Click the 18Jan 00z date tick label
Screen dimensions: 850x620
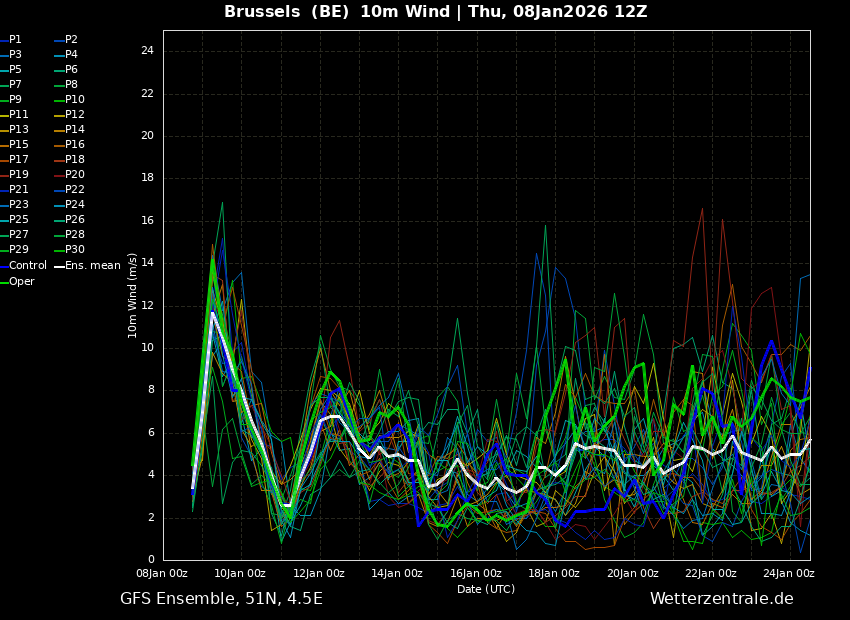tap(554, 574)
